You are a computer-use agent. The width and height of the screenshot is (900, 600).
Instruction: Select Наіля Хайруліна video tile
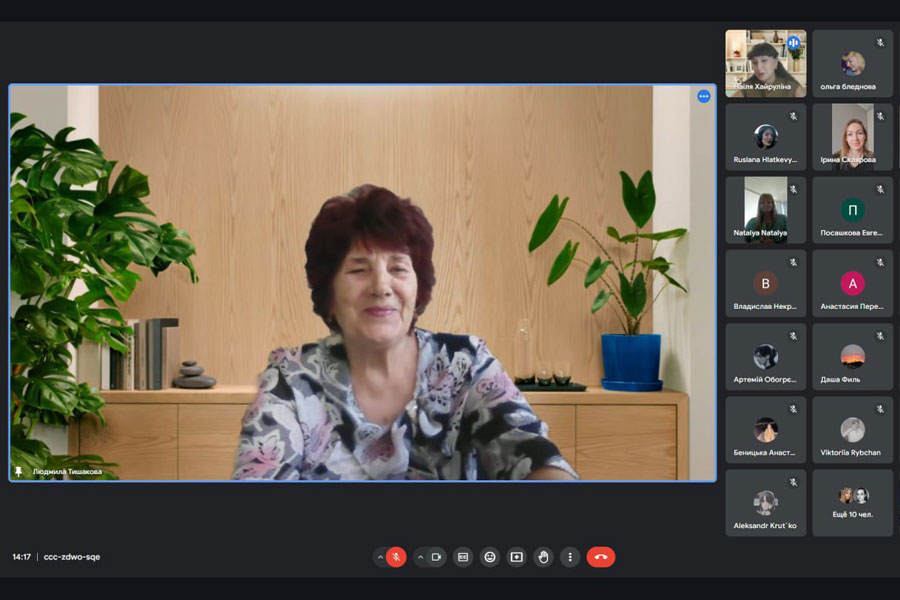click(x=766, y=63)
